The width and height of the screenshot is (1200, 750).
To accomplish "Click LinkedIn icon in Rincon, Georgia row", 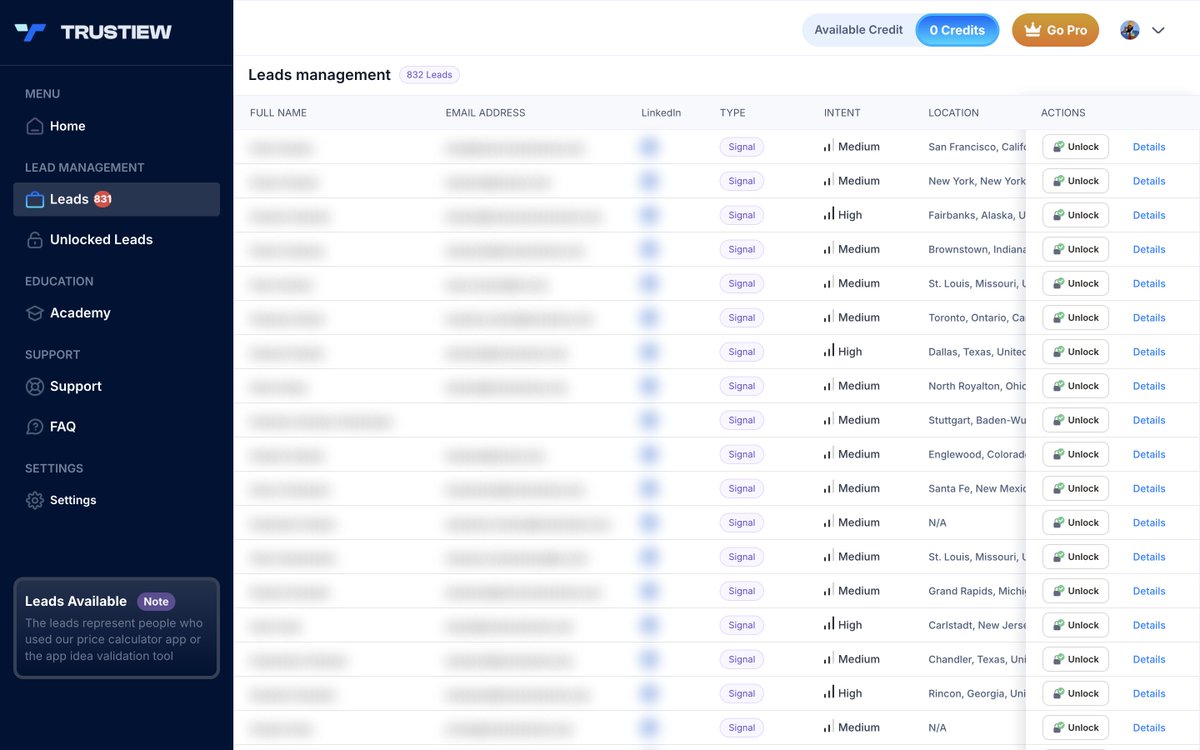I will pos(648,694).
